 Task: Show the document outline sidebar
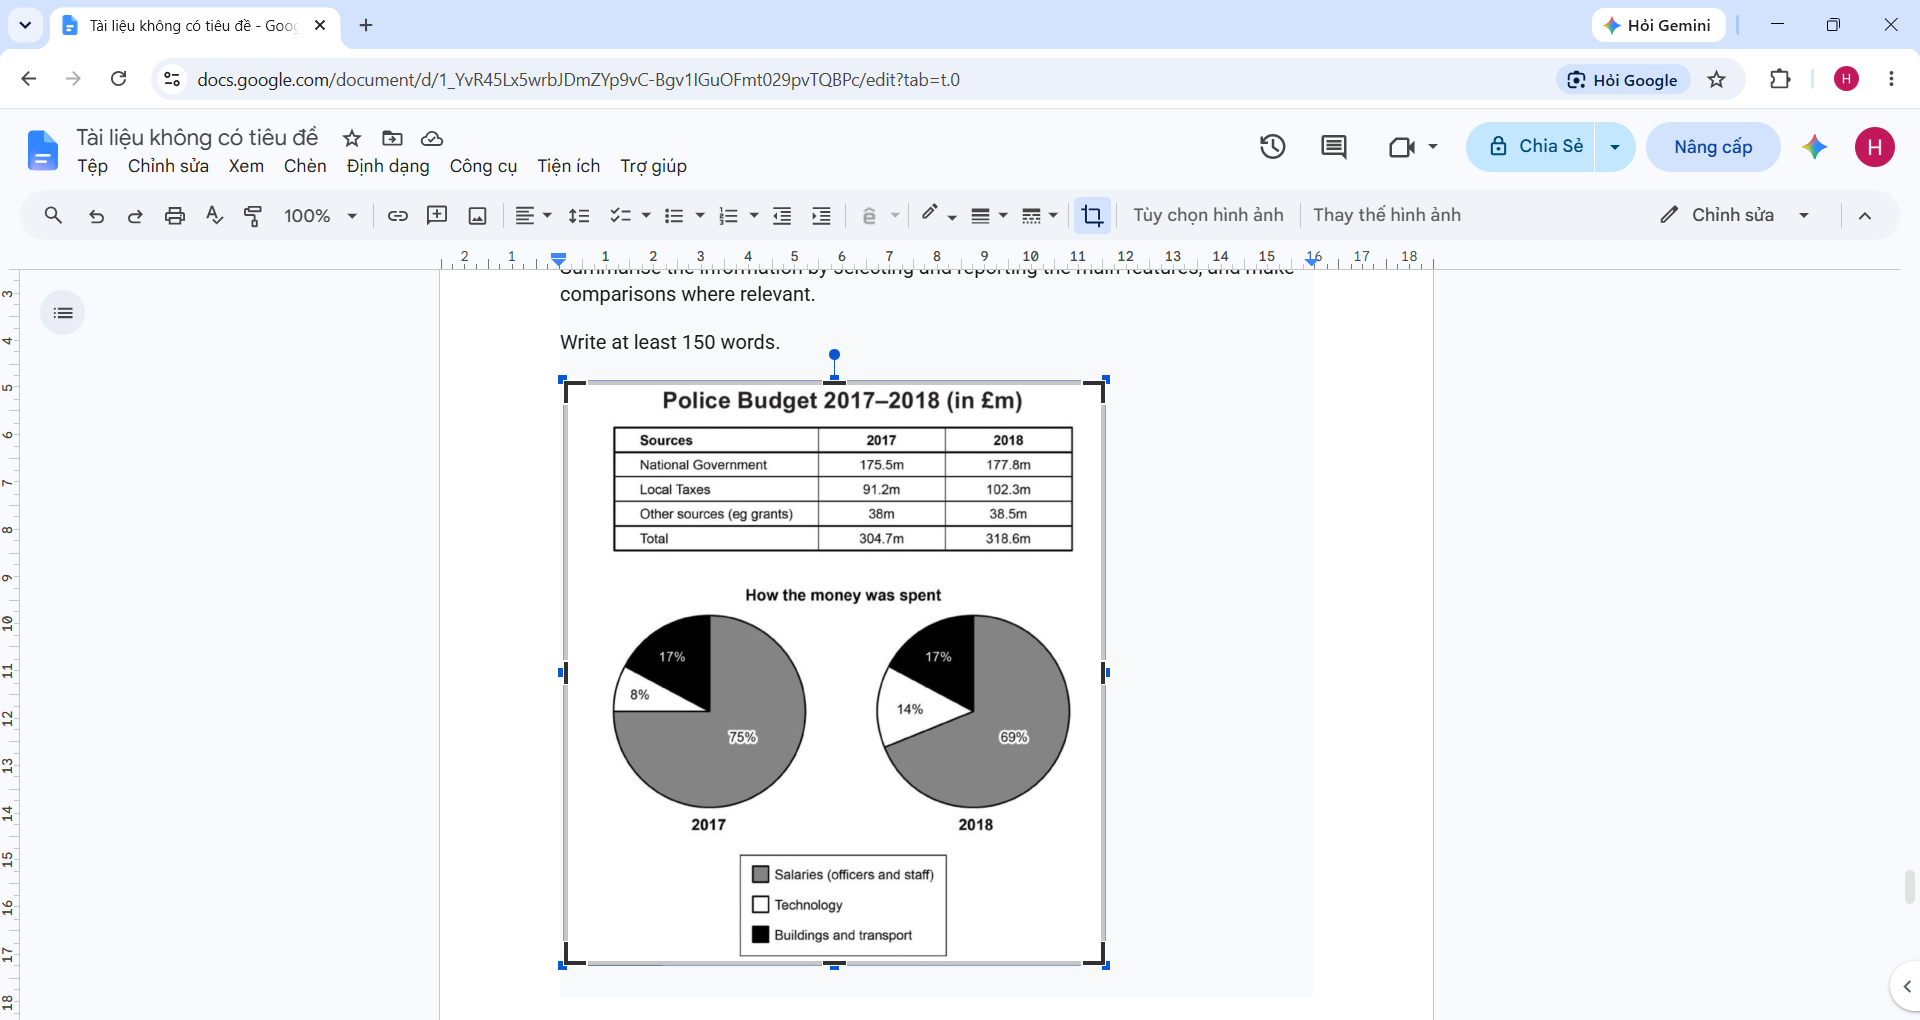pos(63,313)
